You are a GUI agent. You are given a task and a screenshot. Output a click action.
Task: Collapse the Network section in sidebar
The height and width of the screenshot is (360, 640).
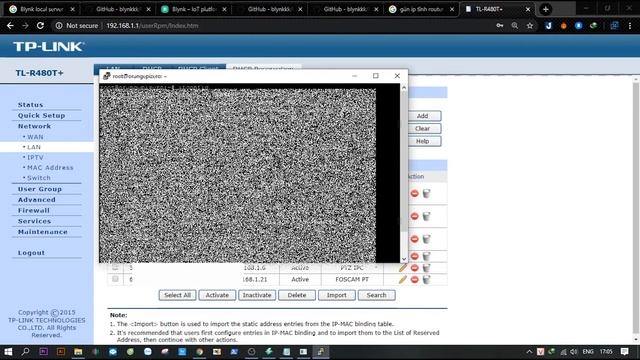point(34,126)
